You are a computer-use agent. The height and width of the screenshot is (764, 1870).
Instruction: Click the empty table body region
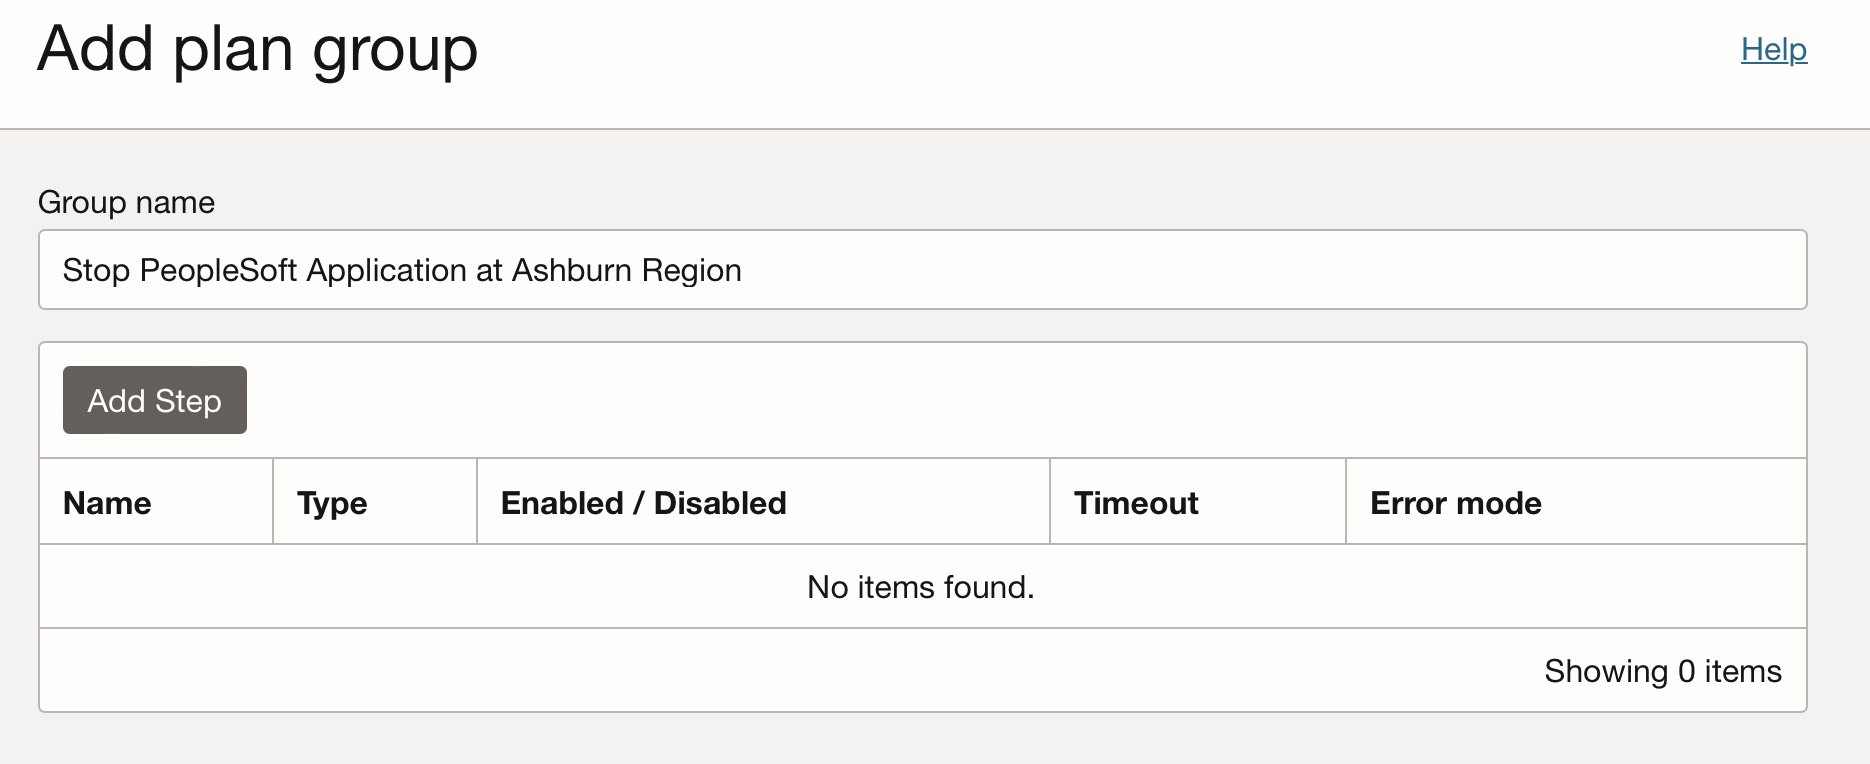pos(920,587)
